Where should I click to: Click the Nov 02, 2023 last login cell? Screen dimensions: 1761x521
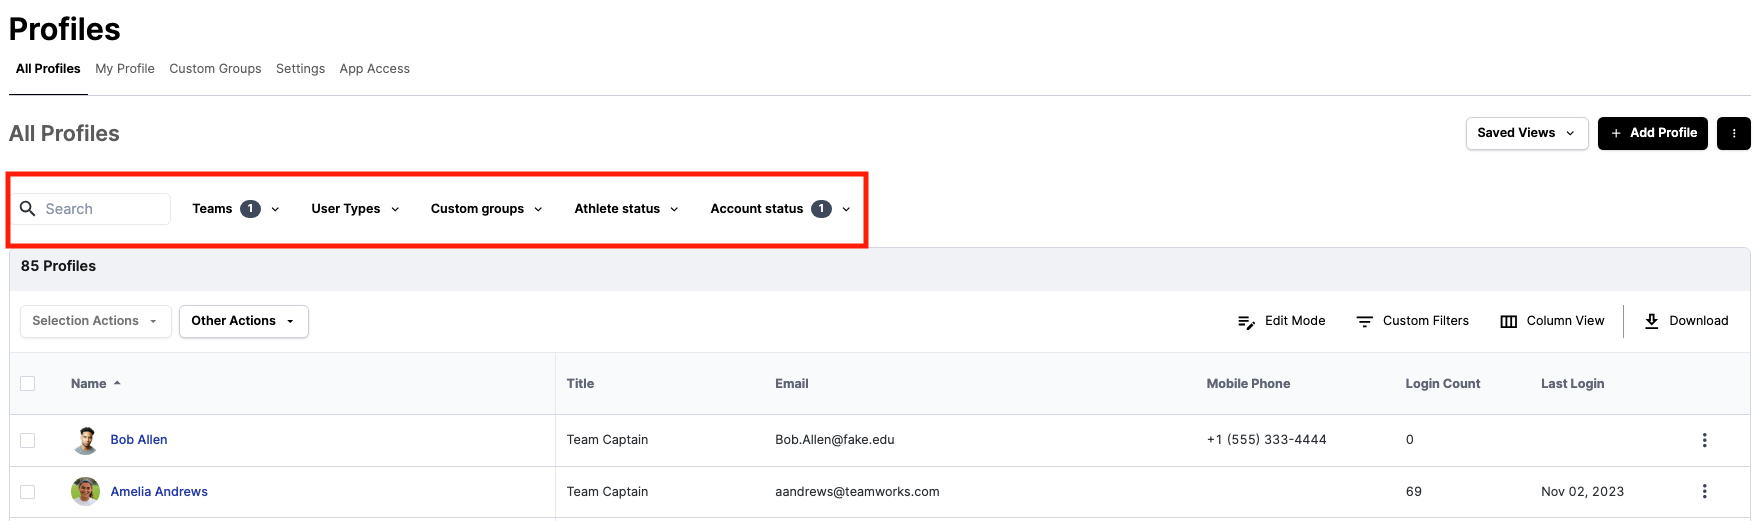[1582, 492]
